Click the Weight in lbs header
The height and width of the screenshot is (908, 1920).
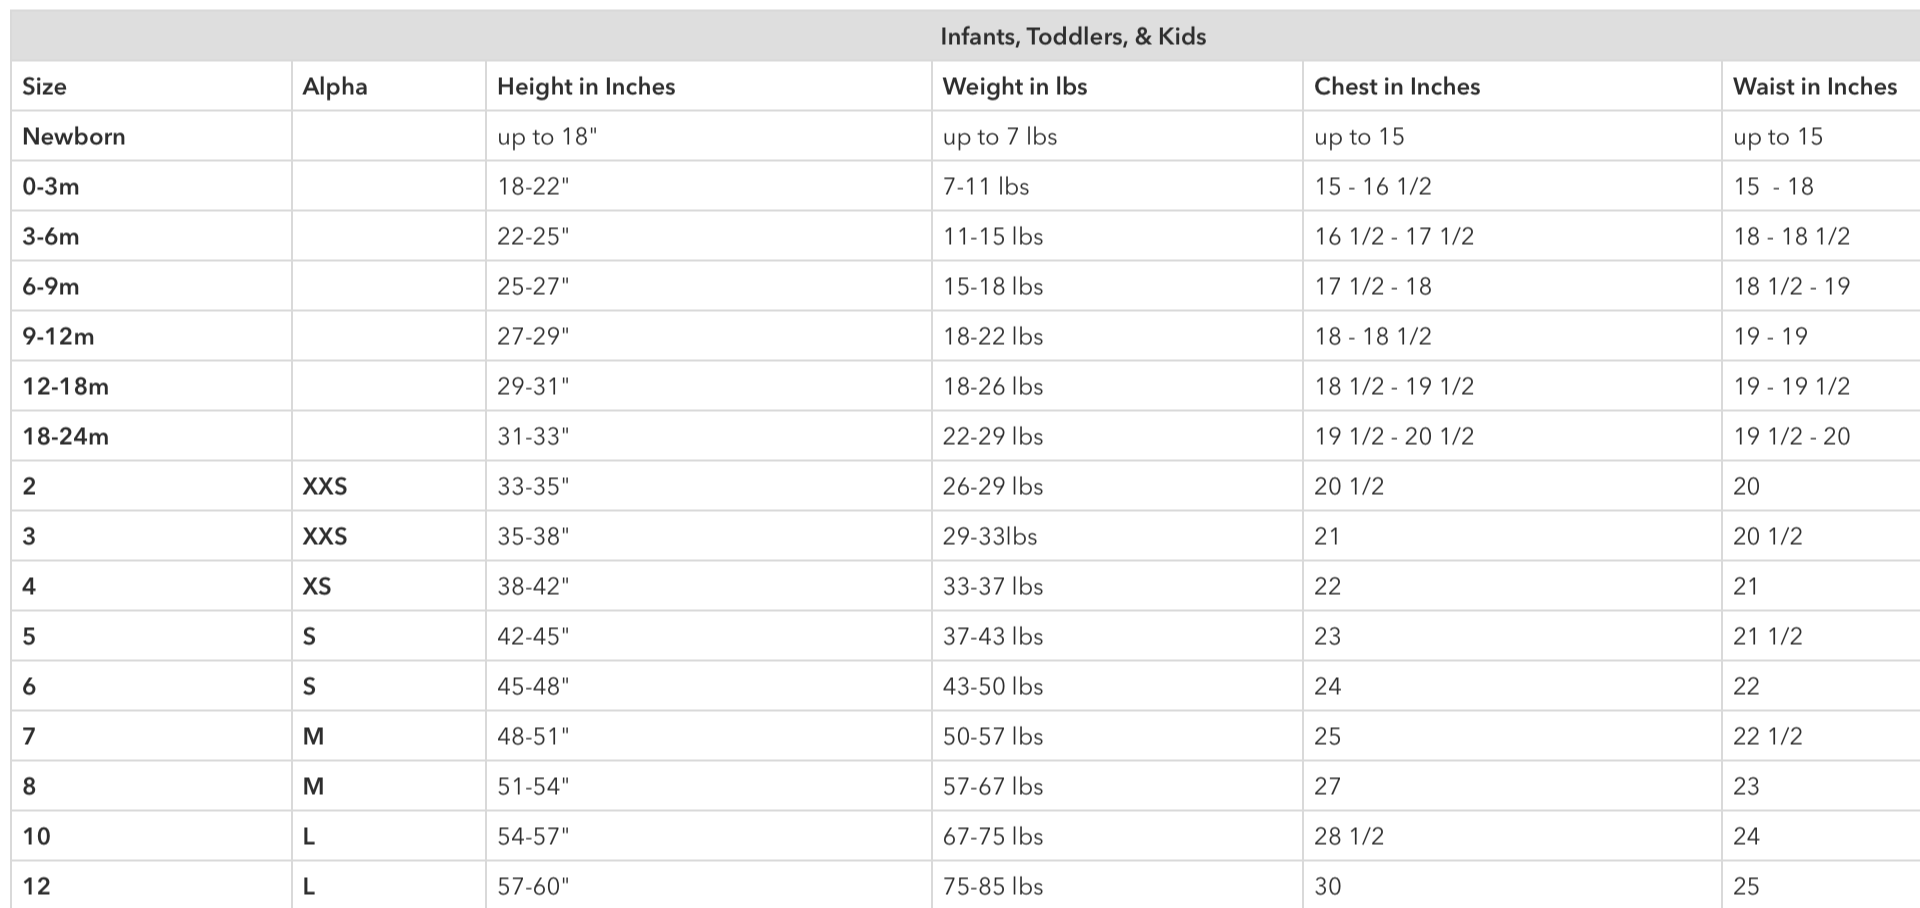tap(1015, 87)
